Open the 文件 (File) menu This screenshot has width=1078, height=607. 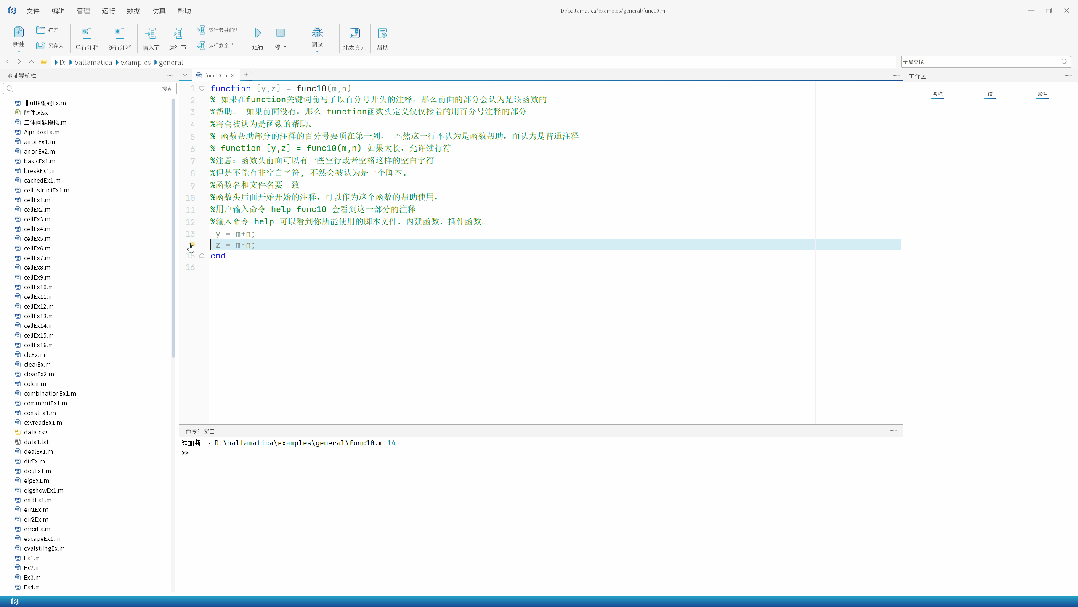34,10
